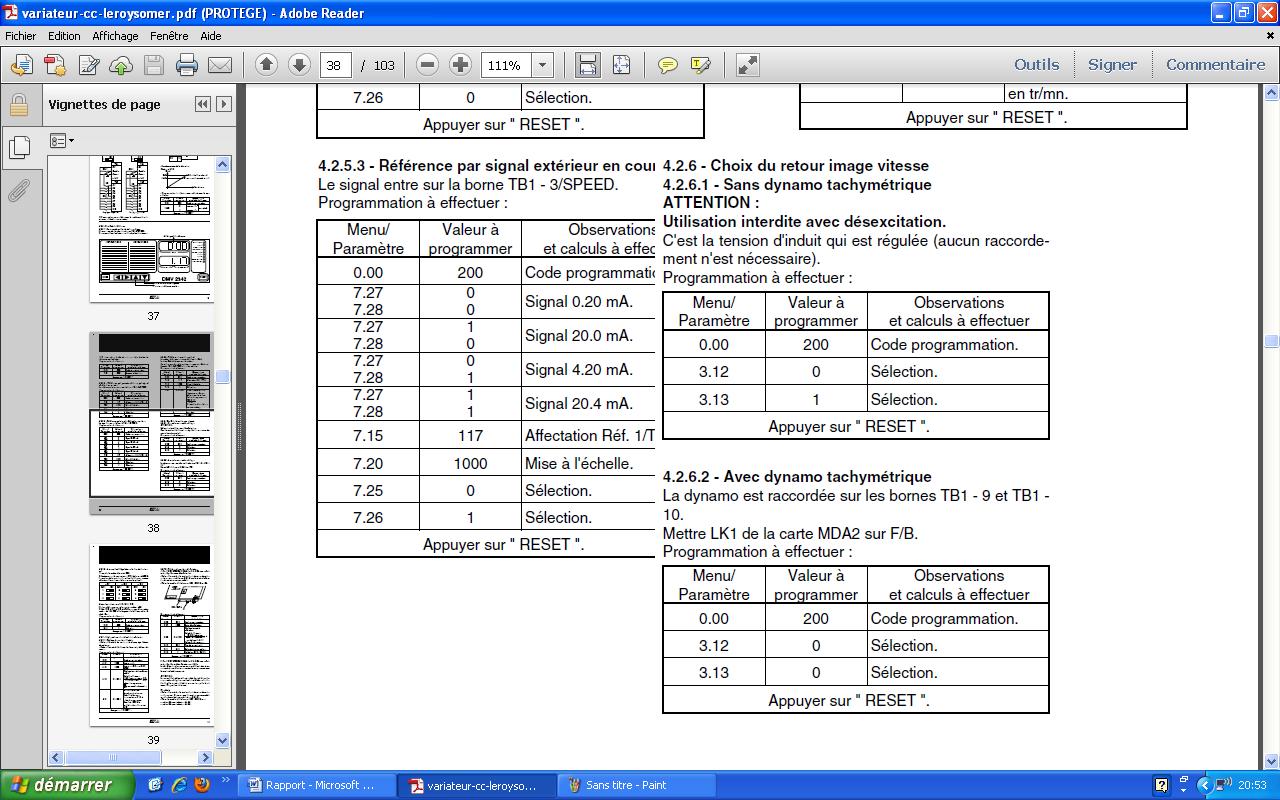Open the Outils pane

pos(1036,65)
